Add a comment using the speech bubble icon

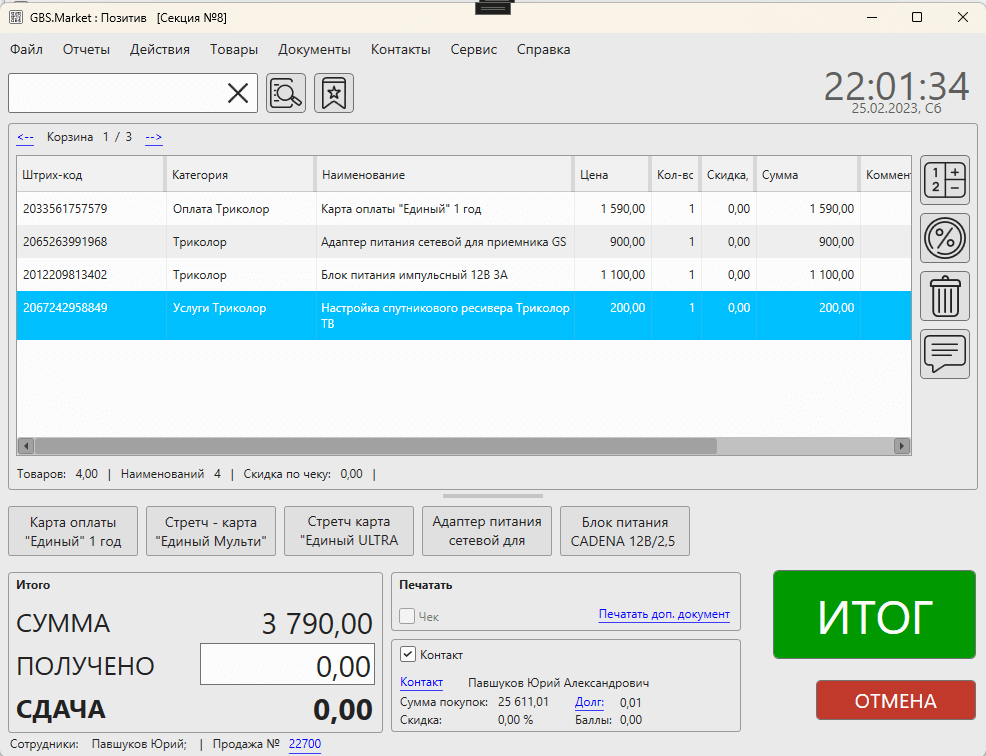(944, 353)
